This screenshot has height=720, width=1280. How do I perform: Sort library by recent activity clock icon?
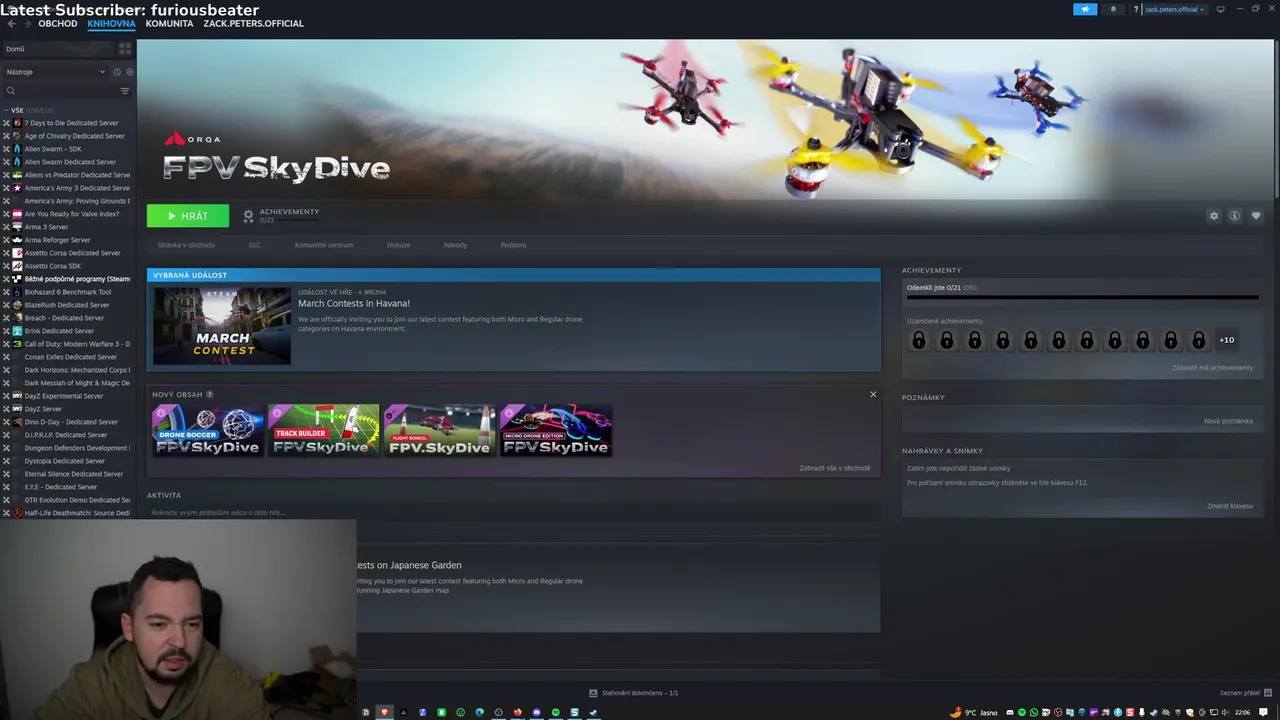pyautogui.click(x=117, y=72)
